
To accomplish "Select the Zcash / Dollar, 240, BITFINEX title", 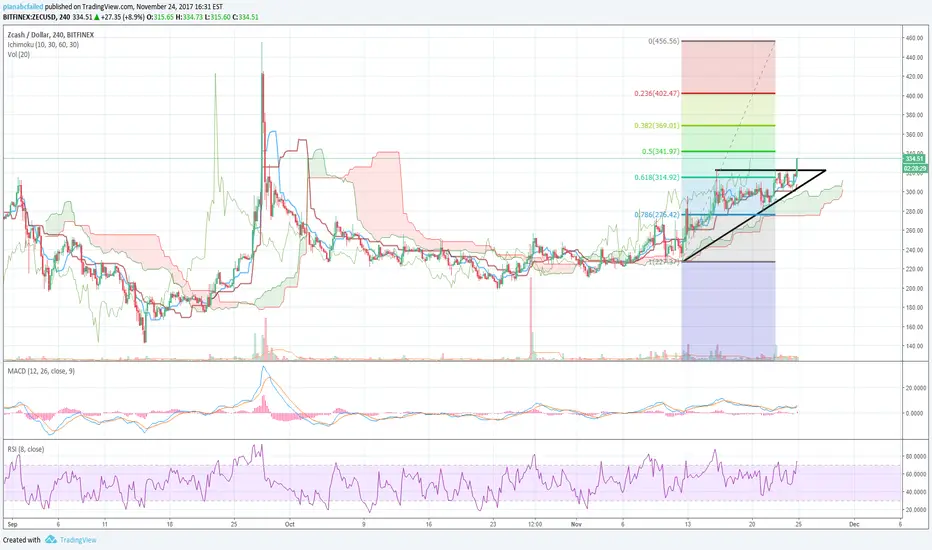I will [51, 34].
